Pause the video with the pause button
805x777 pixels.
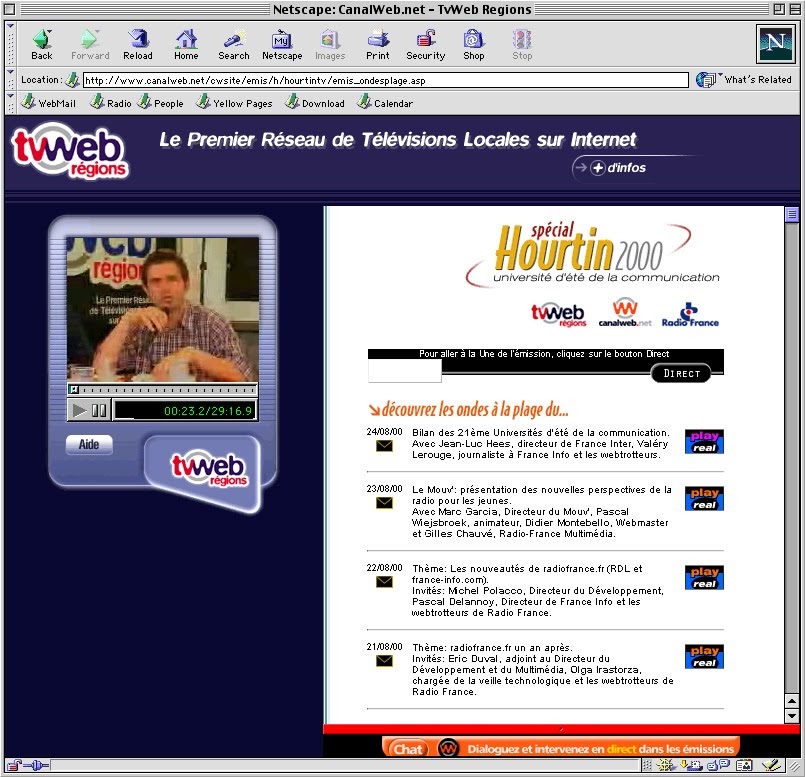99,410
